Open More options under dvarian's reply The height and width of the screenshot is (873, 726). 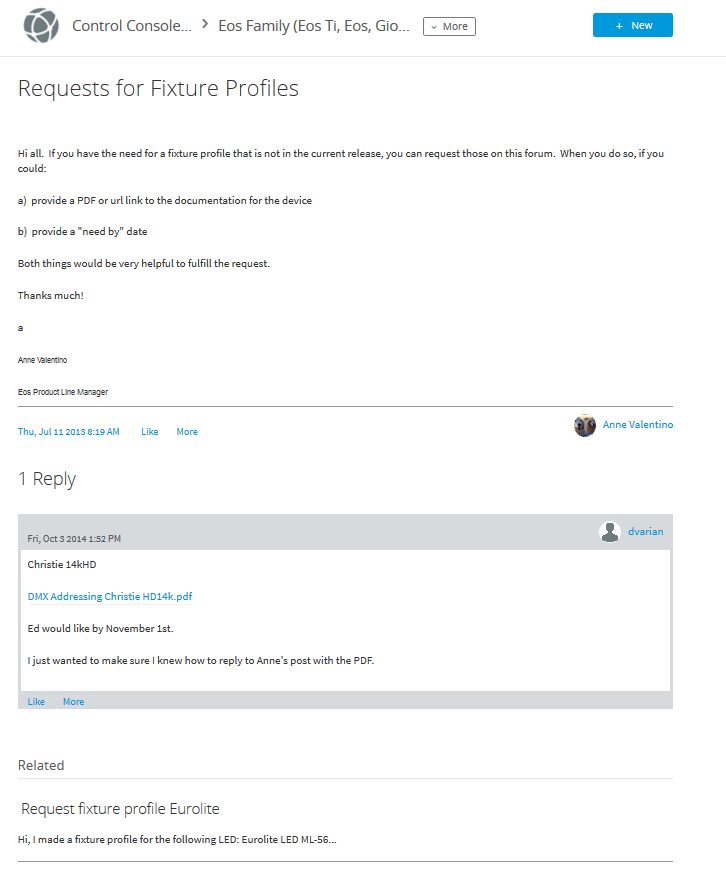coord(73,702)
